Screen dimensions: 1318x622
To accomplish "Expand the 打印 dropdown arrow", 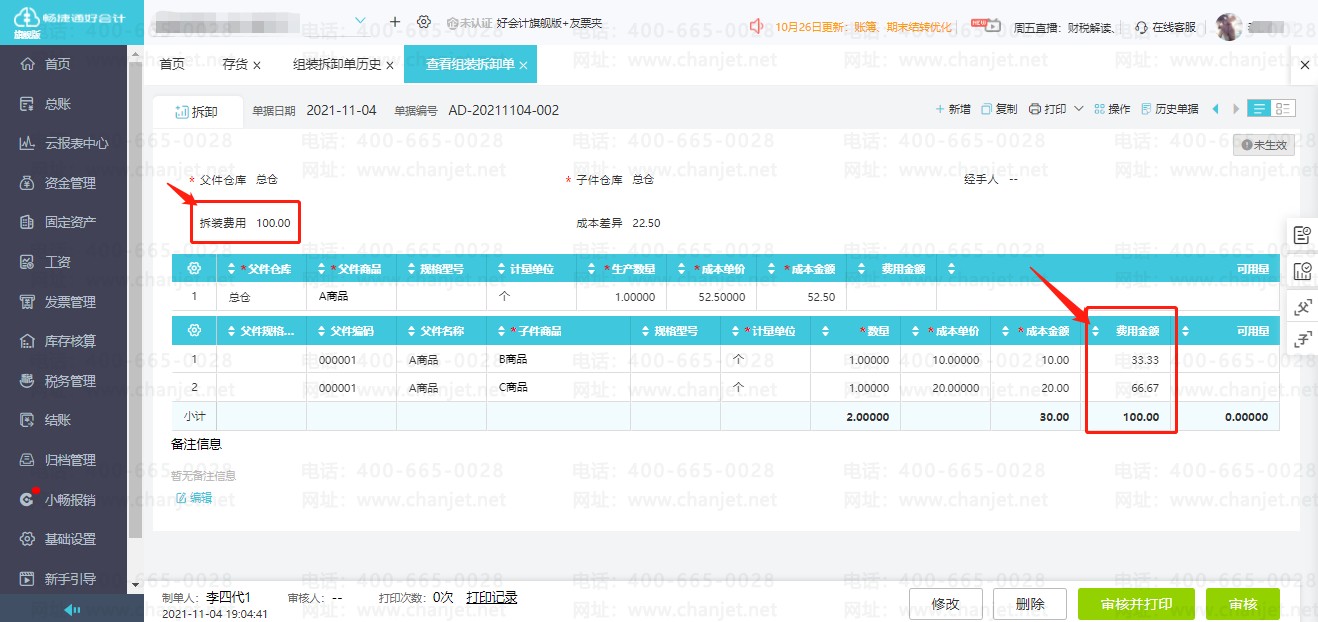I will 1078,109.
